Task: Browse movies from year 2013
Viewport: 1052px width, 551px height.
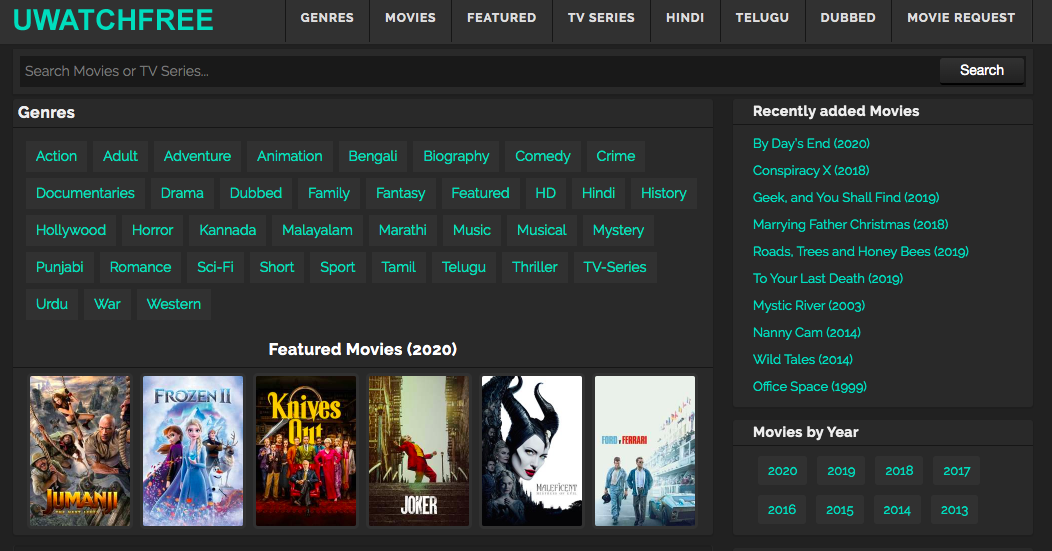Action: (x=954, y=509)
